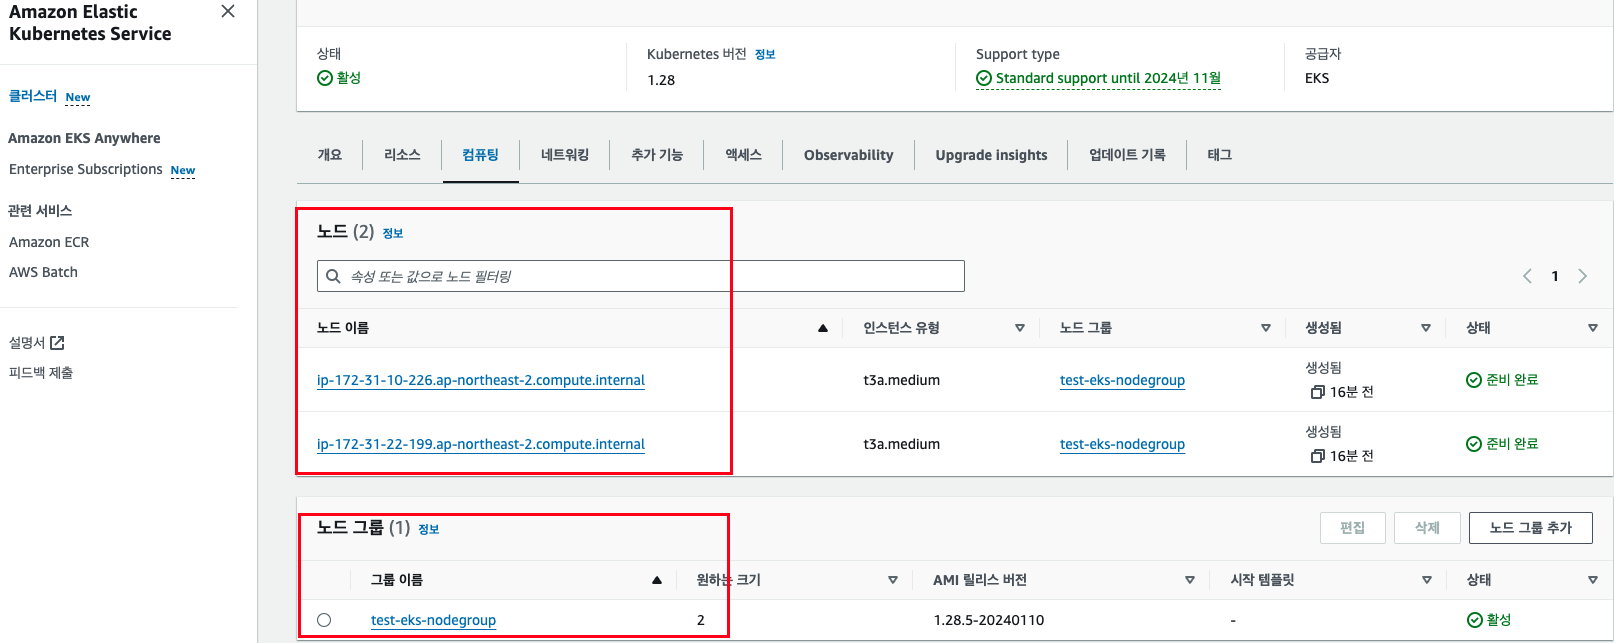Open Amazon EKS Anywhere in the sidebar
This screenshot has width=1614, height=643.
(84, 138)
